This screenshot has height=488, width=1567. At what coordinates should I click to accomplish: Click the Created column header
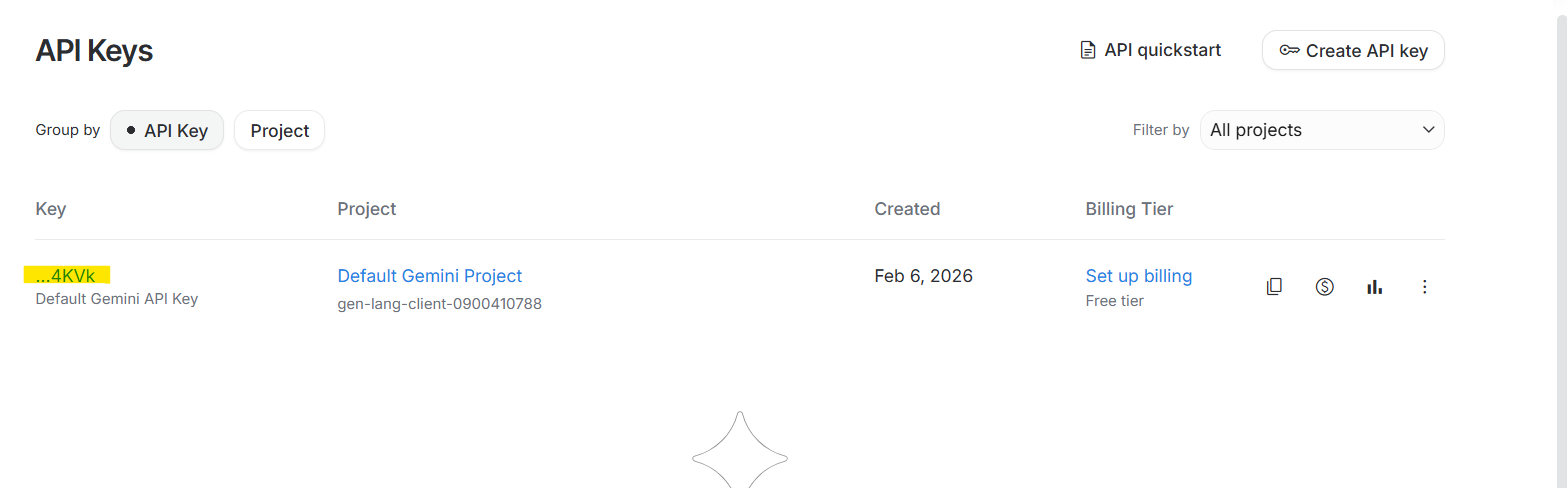pyautogui.click(x=907, y=209)
